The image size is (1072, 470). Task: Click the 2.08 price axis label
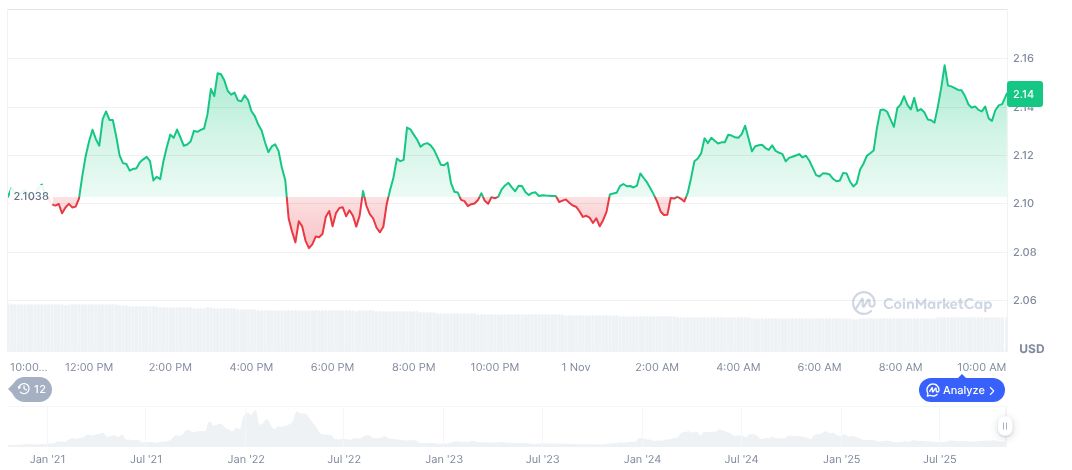click(x=1023, y=252)
